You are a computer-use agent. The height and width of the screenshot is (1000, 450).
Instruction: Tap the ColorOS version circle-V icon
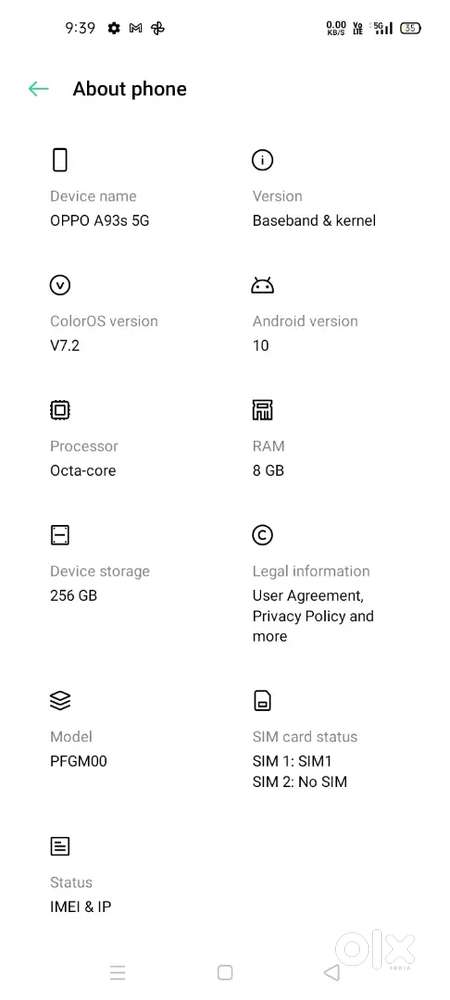[x=59, y=285]
